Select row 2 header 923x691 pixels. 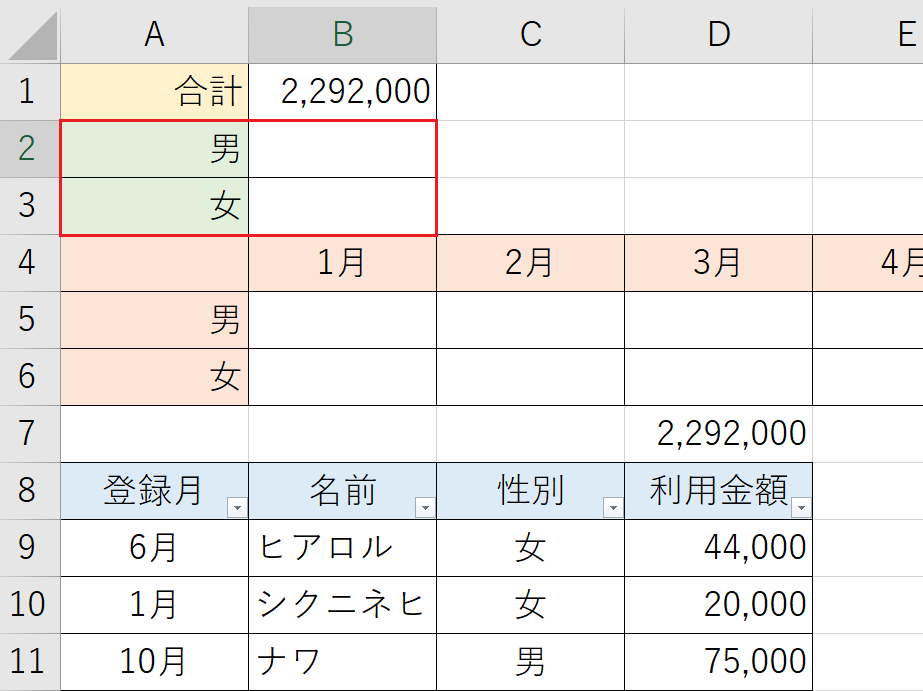point(29,149)
